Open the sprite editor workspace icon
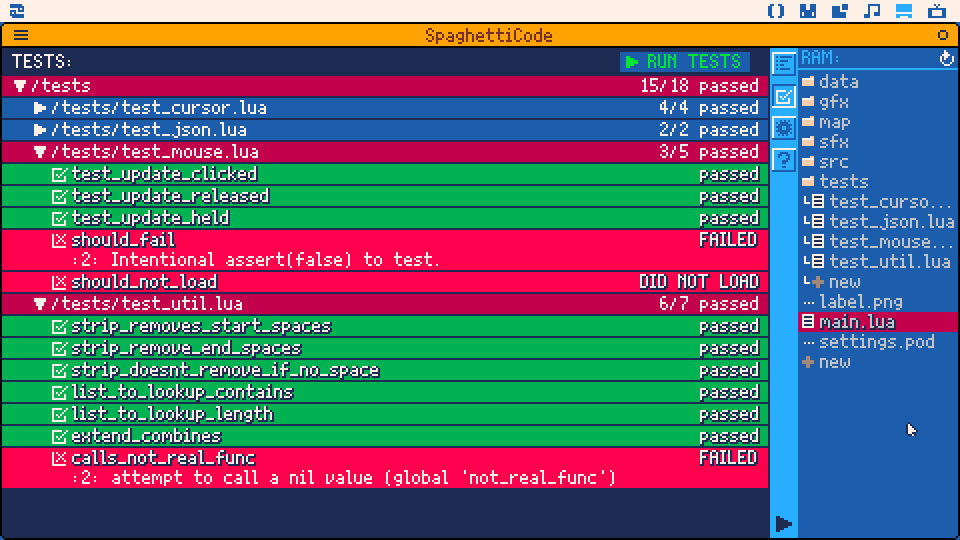960x540 pixels. pos(808,11)
